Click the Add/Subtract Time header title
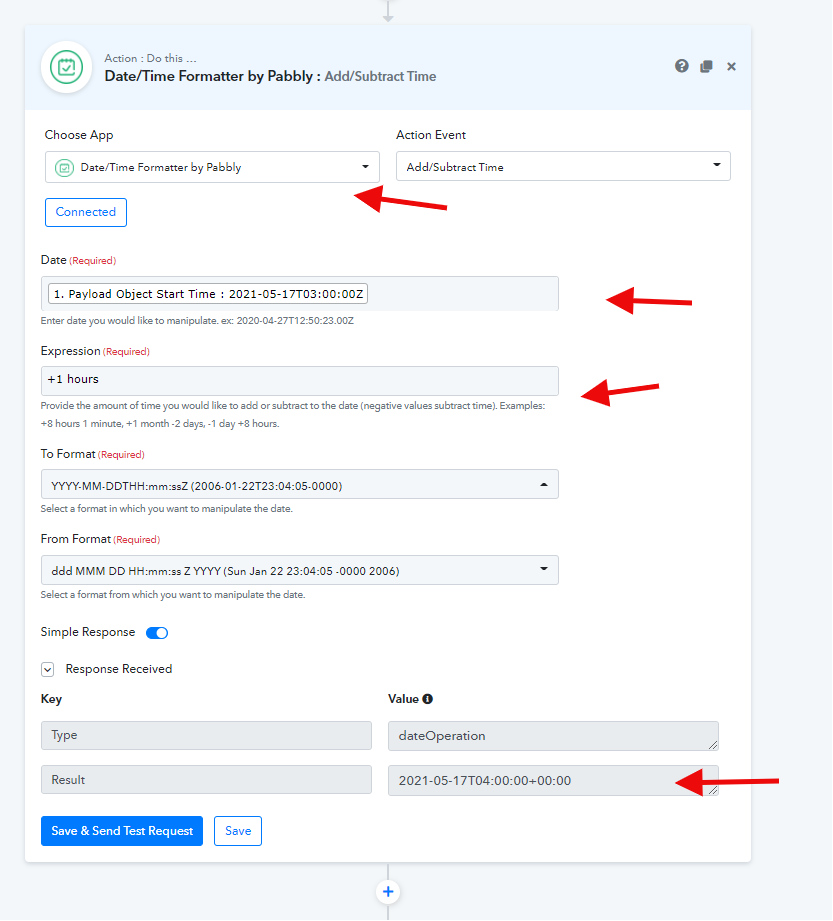 380,76
